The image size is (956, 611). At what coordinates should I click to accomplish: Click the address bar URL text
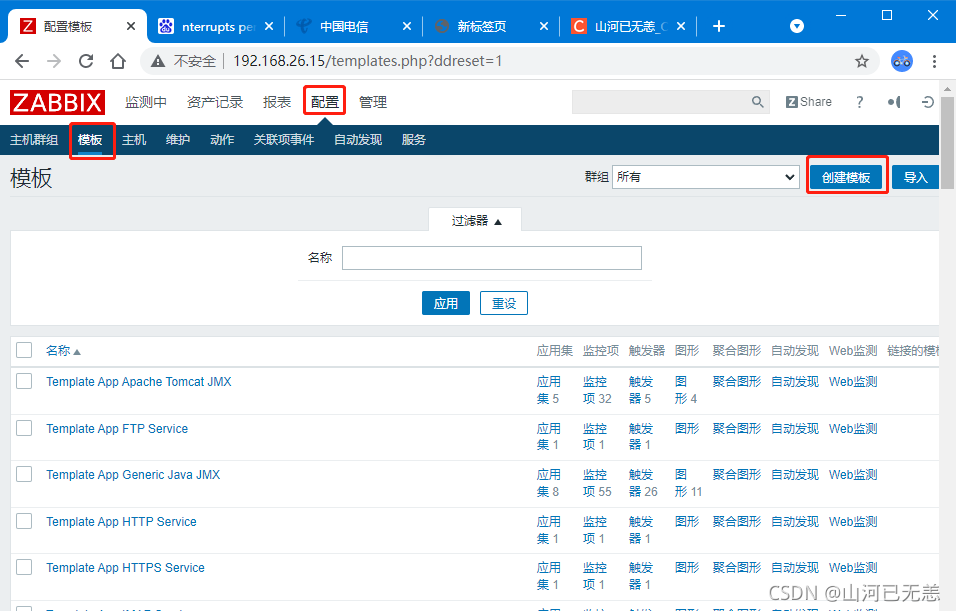pos(367,61)
